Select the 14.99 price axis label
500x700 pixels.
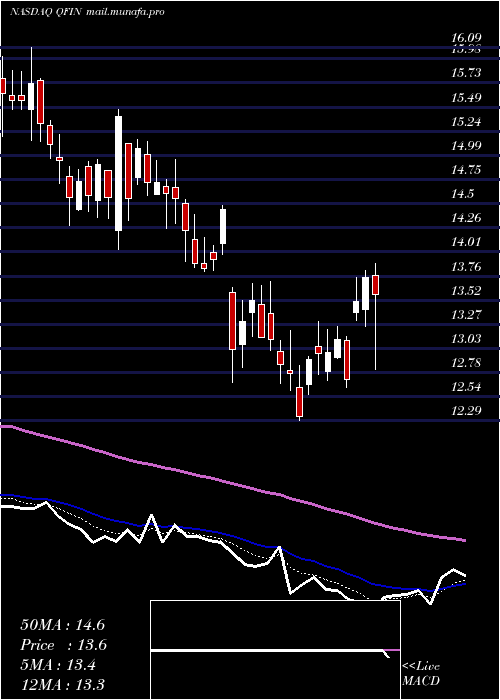pos(467,146)
